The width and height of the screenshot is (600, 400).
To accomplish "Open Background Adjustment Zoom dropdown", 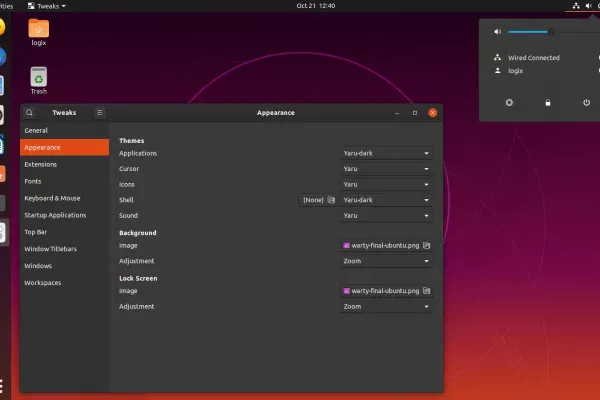I will [386, 261].
